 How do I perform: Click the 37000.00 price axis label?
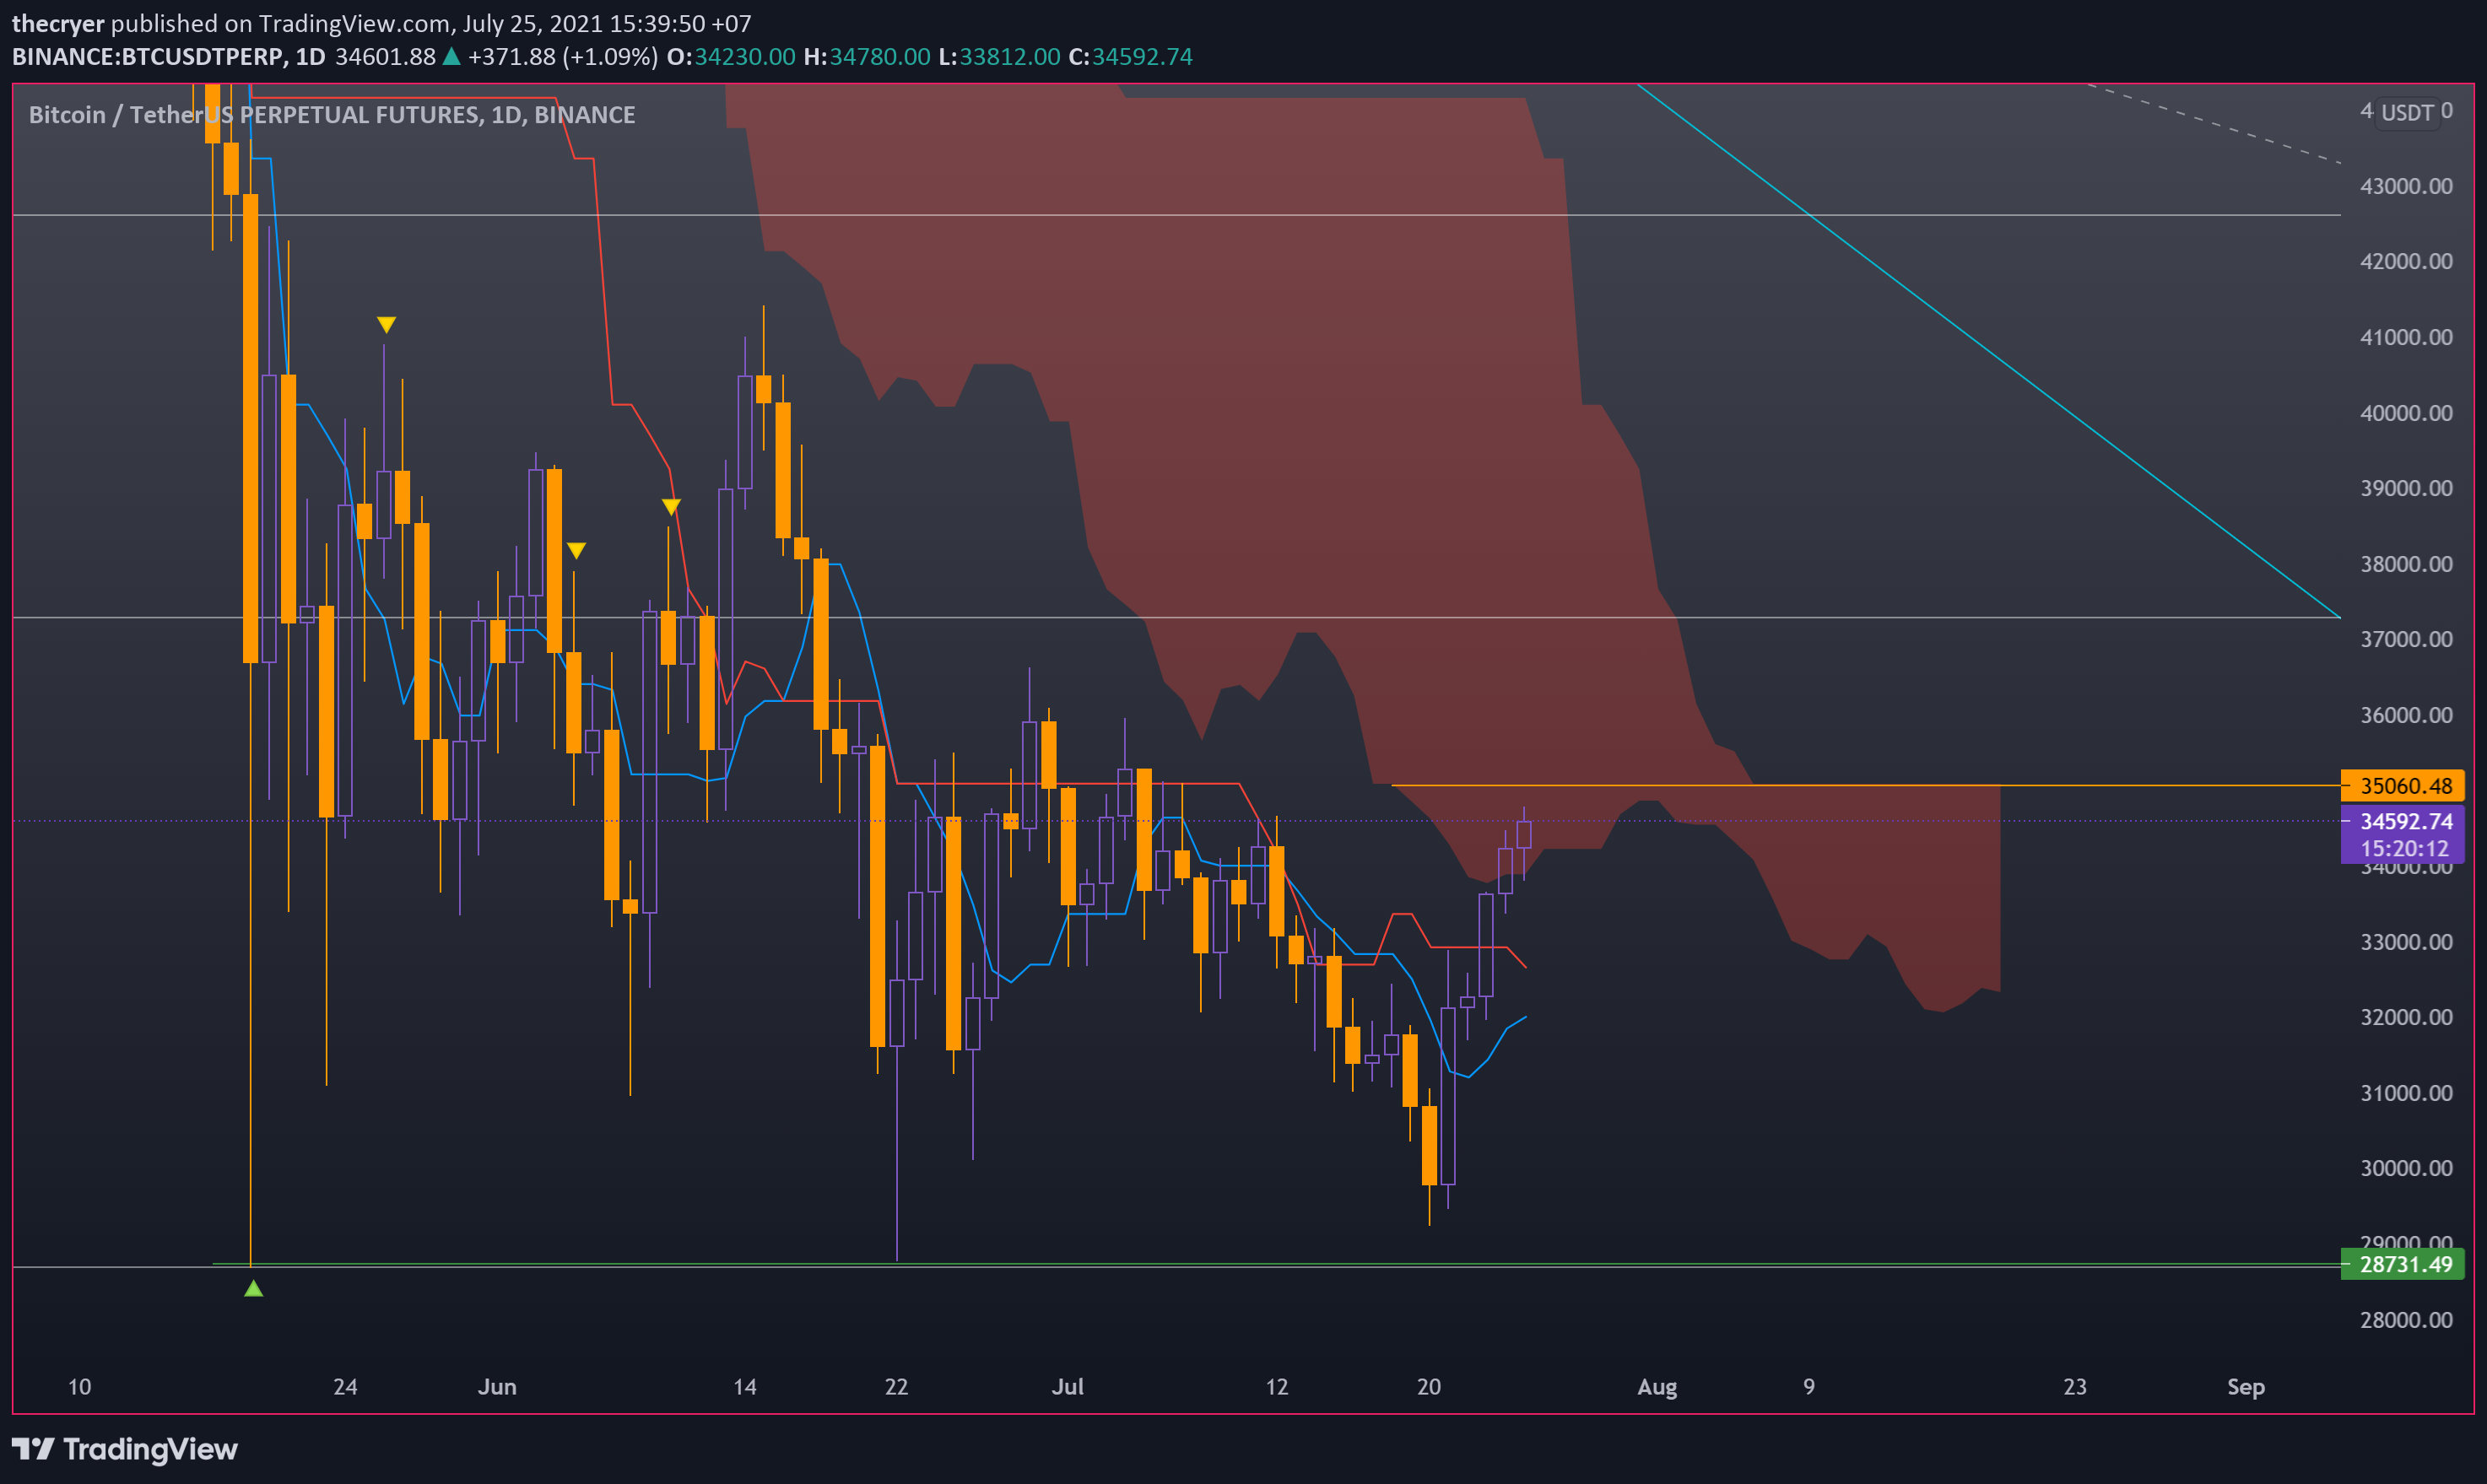coord(2406,639)
